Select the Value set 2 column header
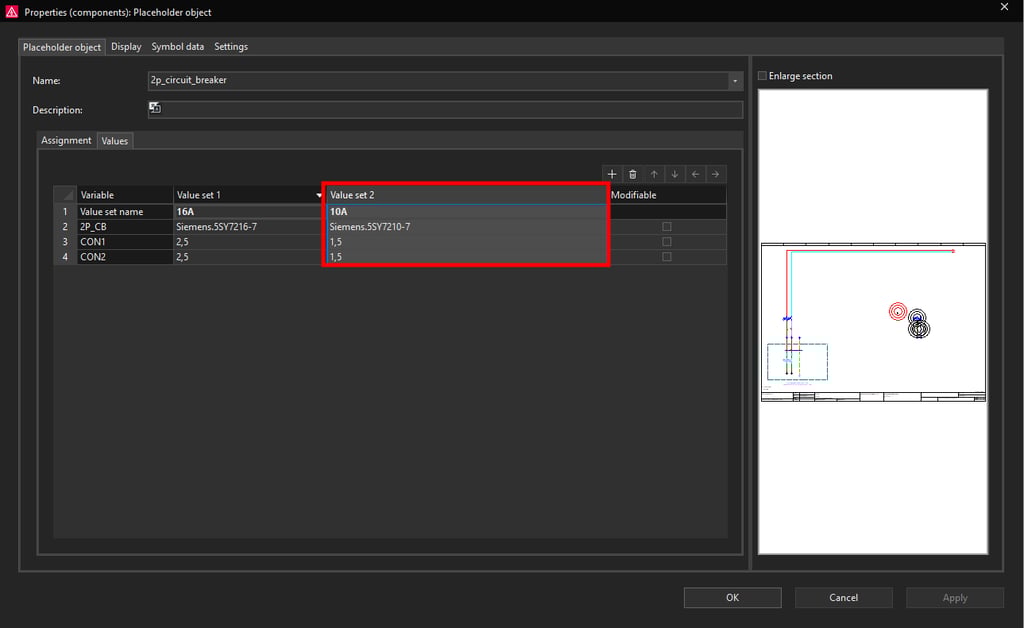The height and width of the screenshot is (628, 1024). [x=467, y=195]
